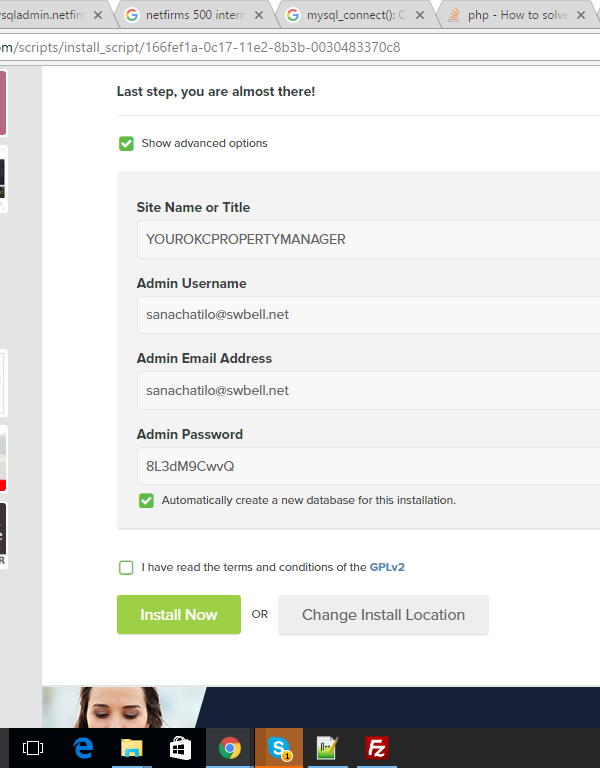
Task: Launch Microsoft Edge from the taskbar
Action: coord(83,747)
